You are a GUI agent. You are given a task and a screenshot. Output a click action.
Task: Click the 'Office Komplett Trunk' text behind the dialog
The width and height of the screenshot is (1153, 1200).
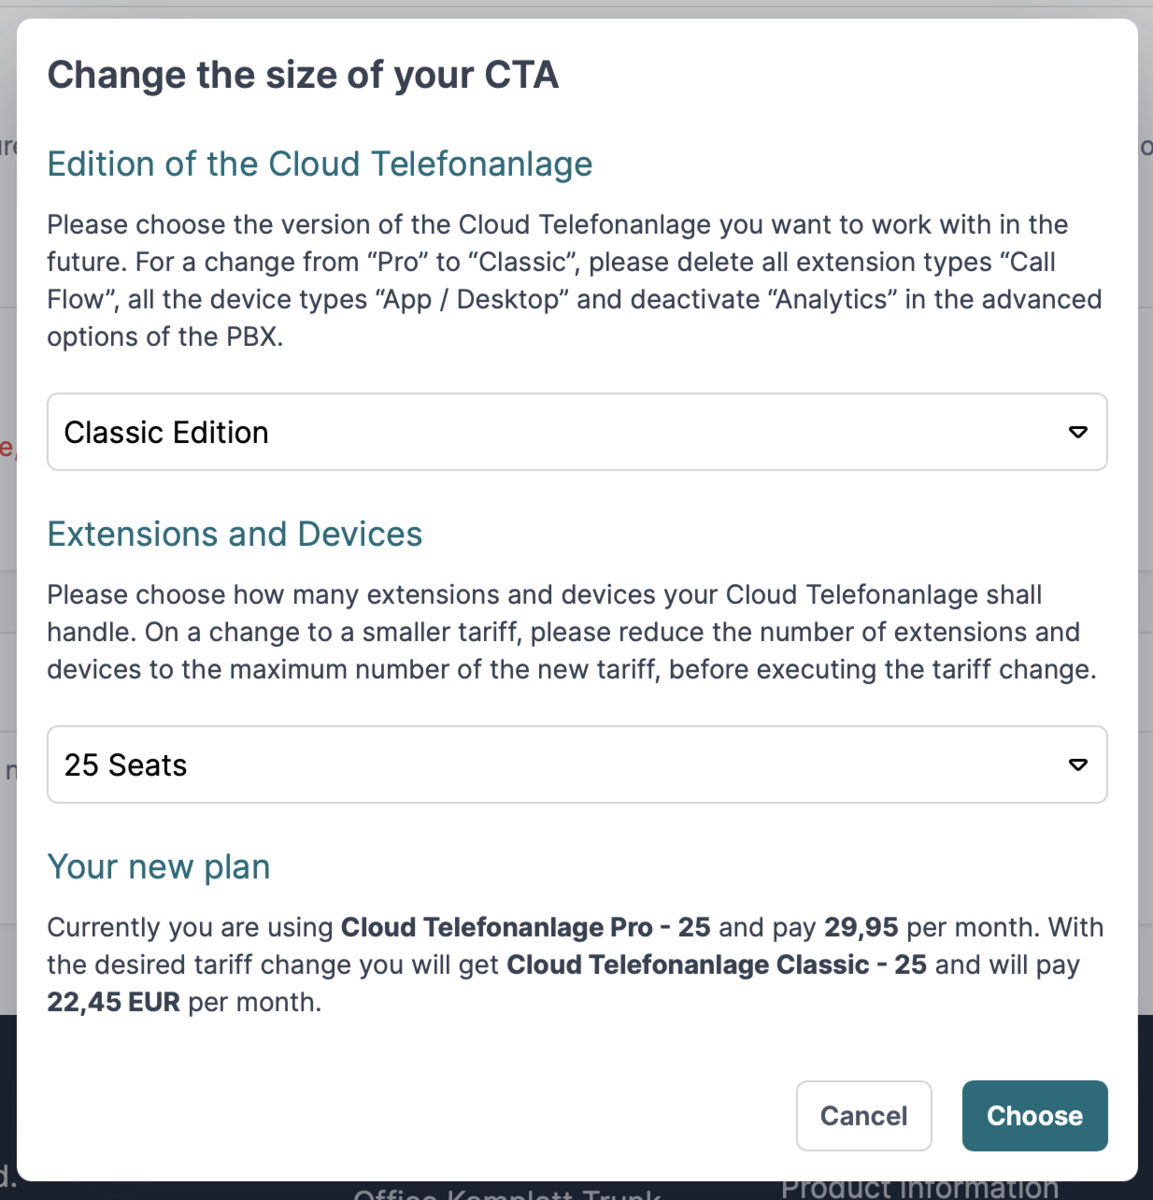pyautogui.click(x=508, y=1193)
